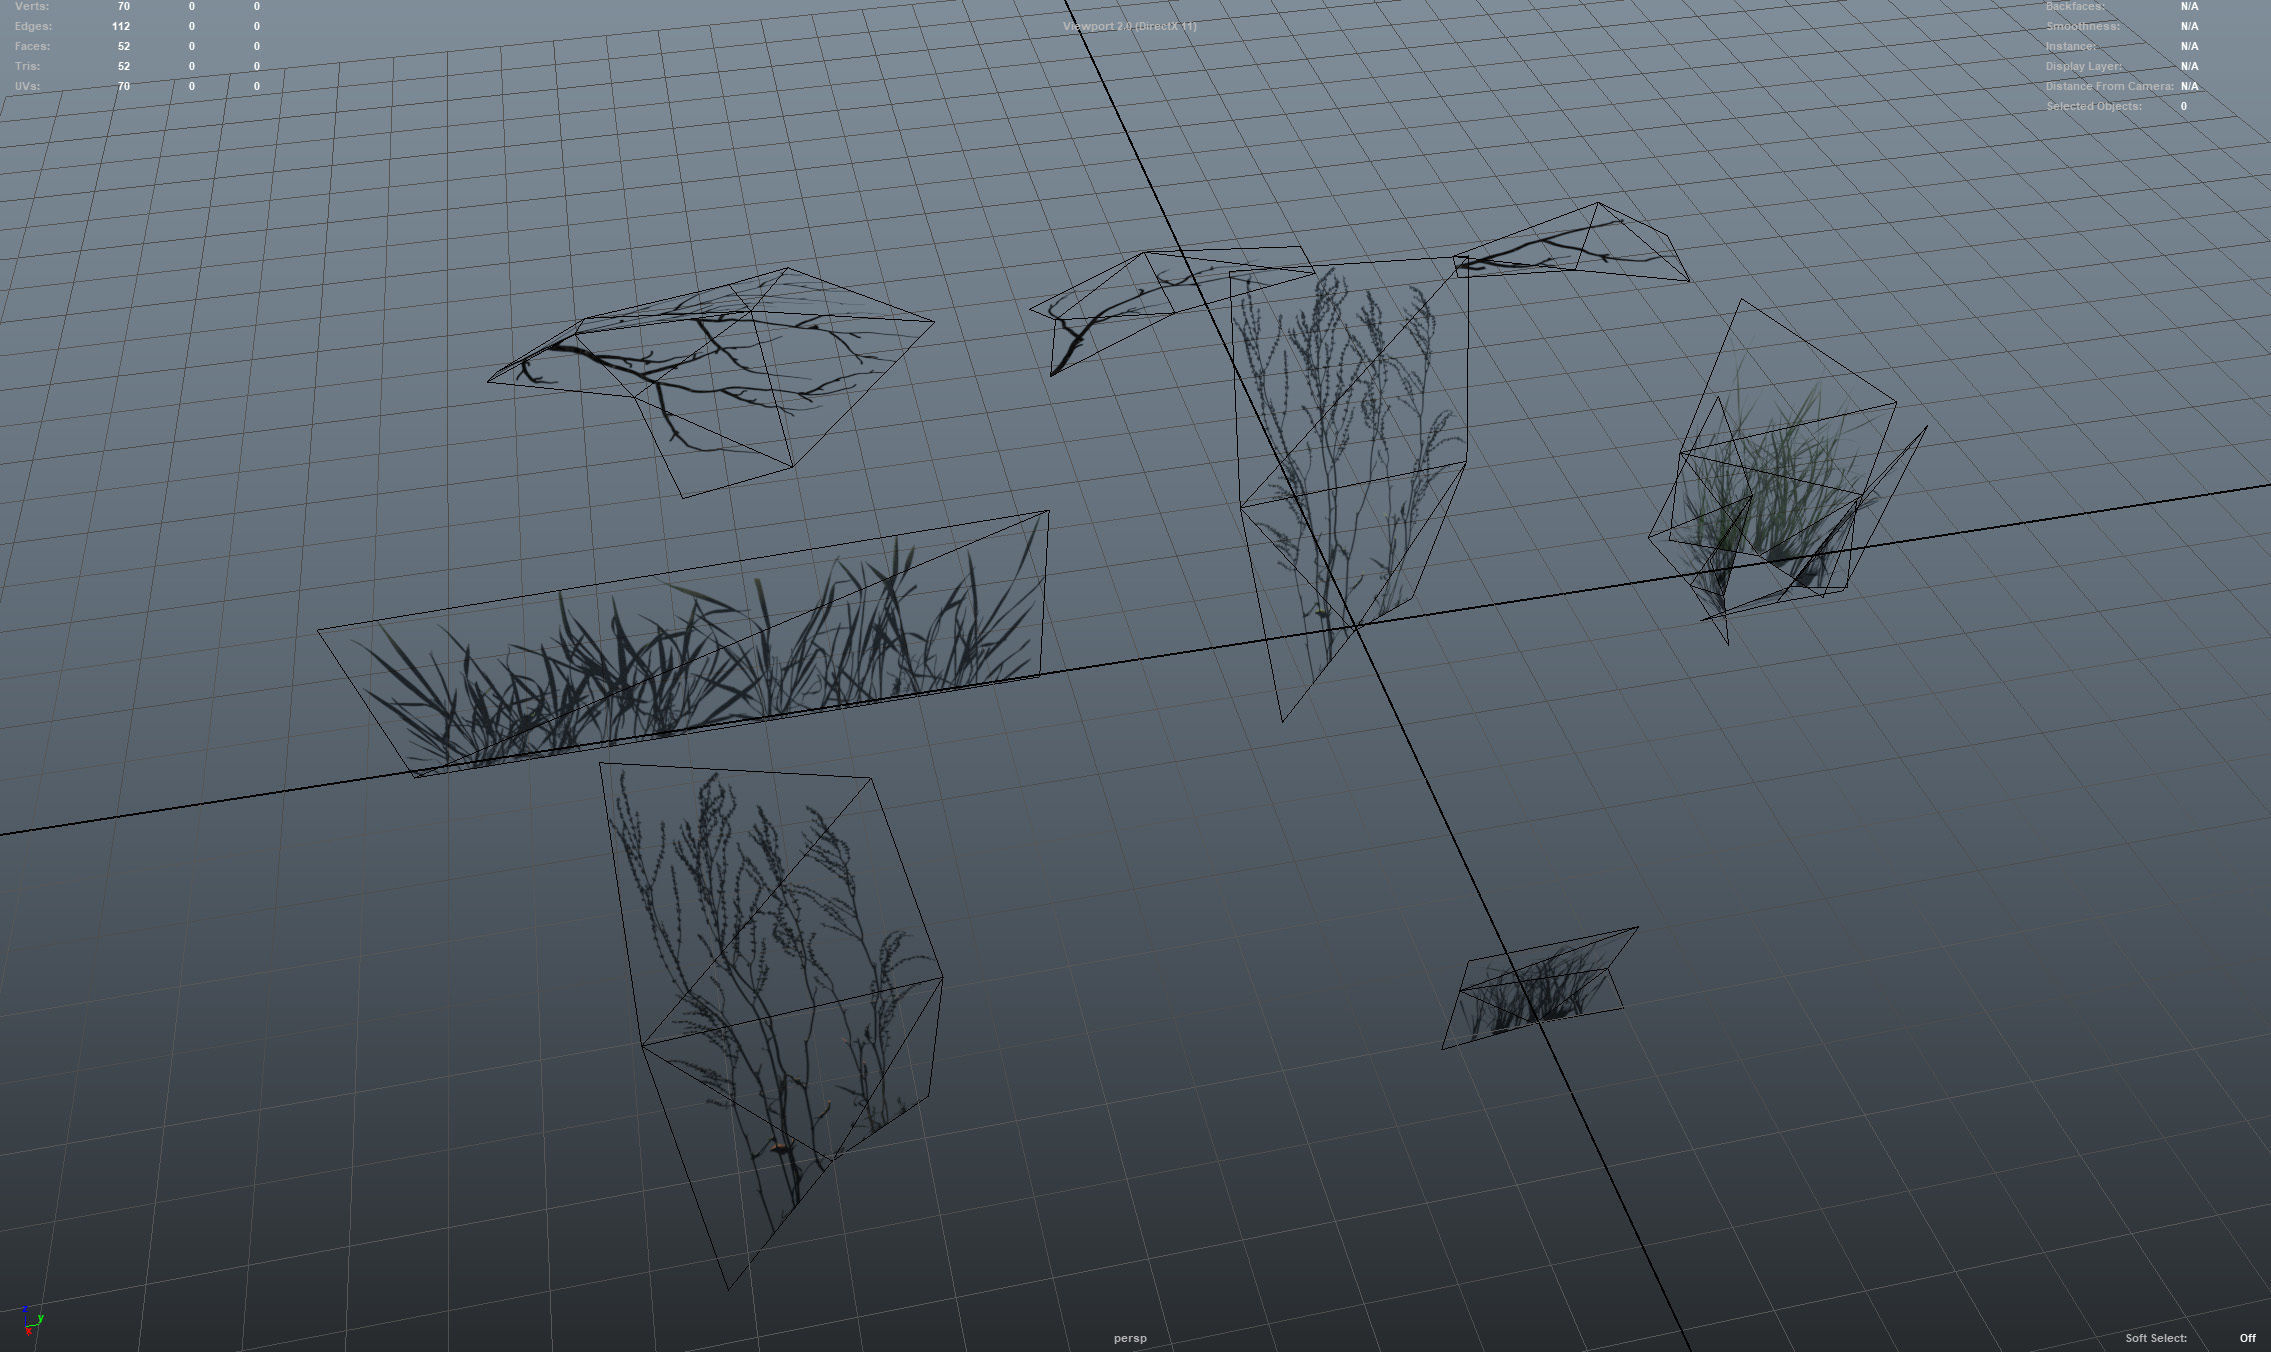Viewport: 2271px width, 1352px height.
Task: Click the Distance From Camera: label
Action: tap(2110, 86)
